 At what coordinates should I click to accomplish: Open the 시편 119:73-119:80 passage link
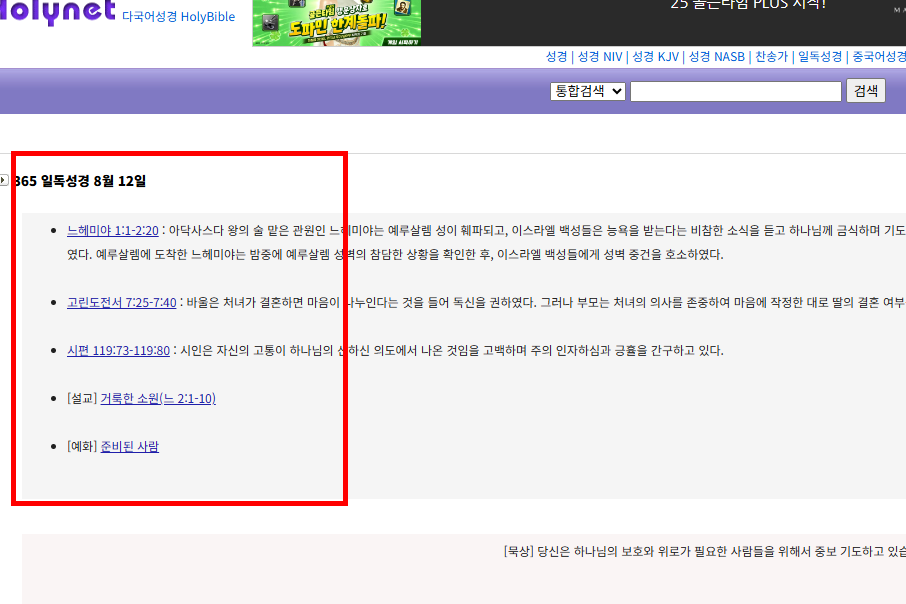click(x=119, y=350)
